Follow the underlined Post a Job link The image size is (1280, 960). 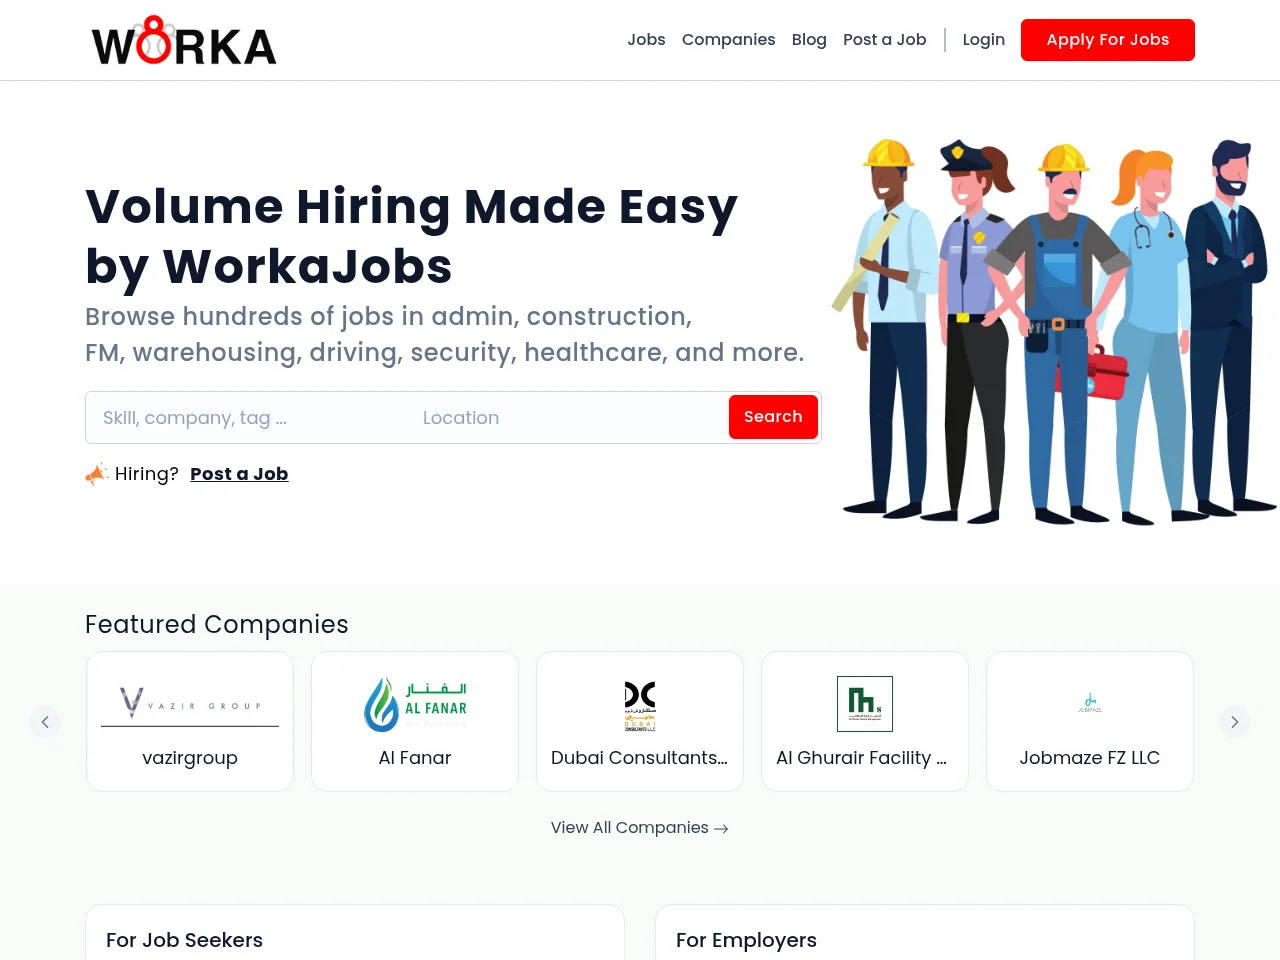(239, 474)
